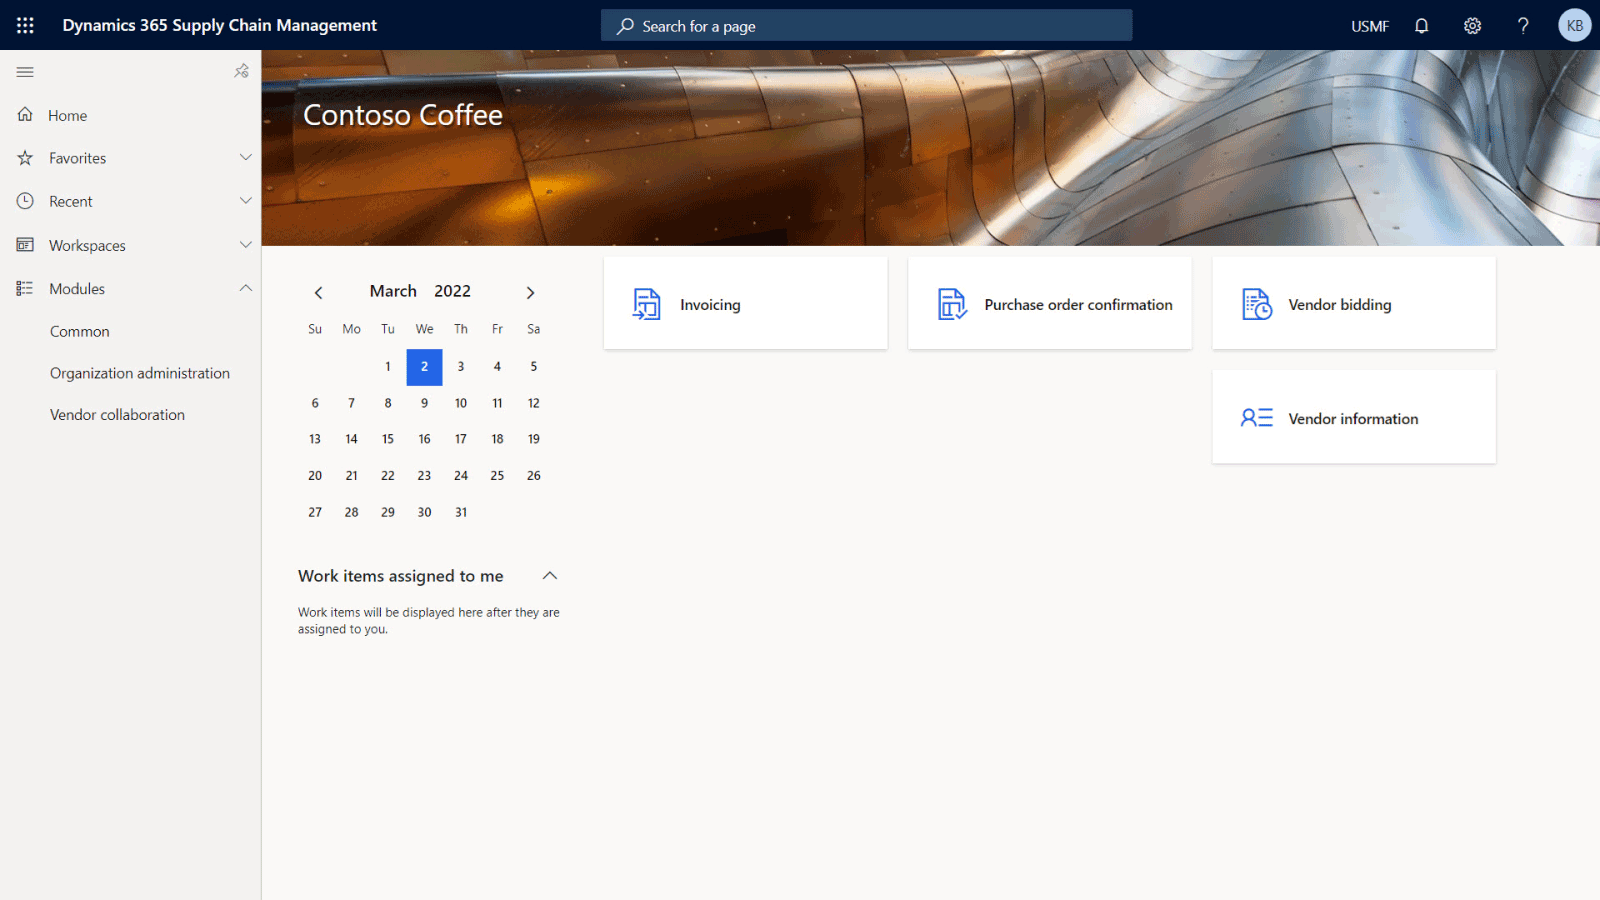1600x900 pixels.
Task: Click the notification bell icon
Action: pyautogui.click(x=1421, y=25)
